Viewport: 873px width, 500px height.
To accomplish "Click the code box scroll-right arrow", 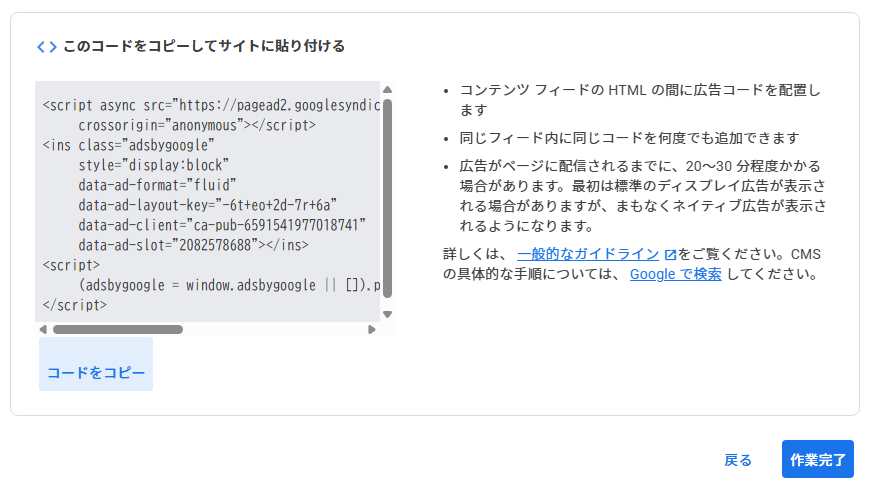I will coord(372,329).
